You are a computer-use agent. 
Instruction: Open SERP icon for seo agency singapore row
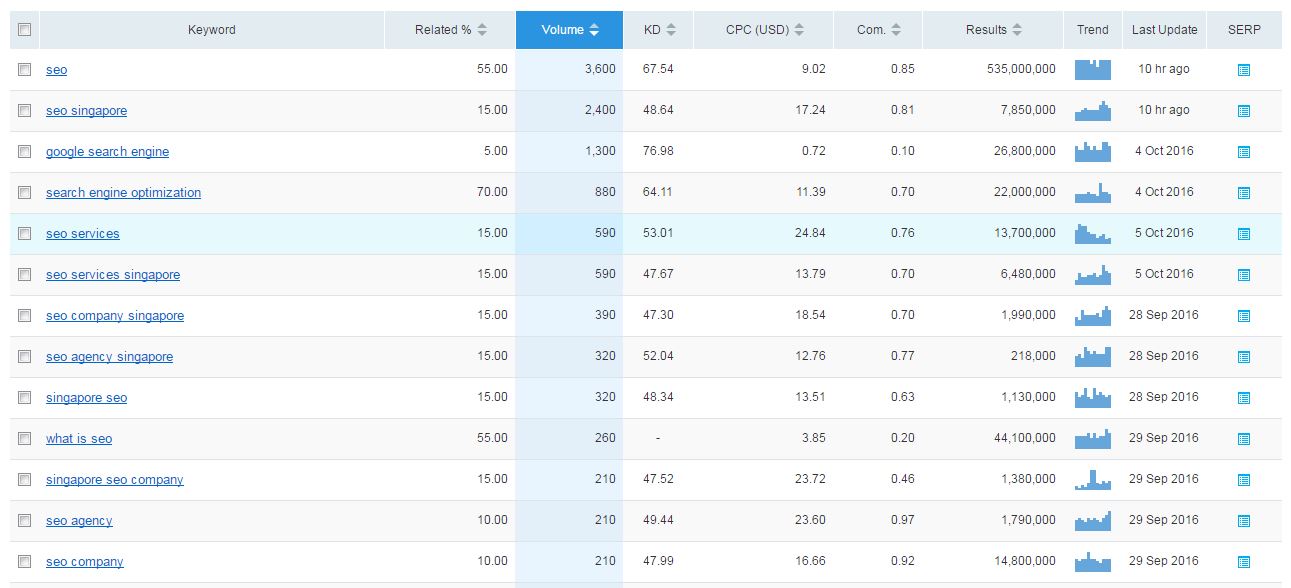(x=1244, y=357)
